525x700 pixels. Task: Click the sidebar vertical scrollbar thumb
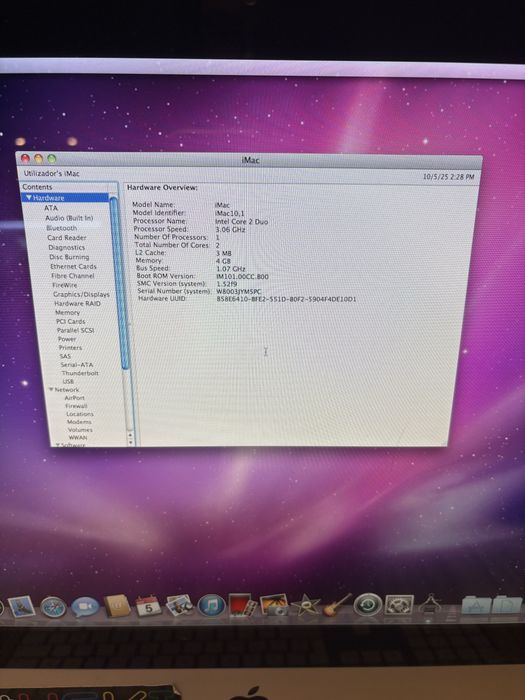point(119,281)
